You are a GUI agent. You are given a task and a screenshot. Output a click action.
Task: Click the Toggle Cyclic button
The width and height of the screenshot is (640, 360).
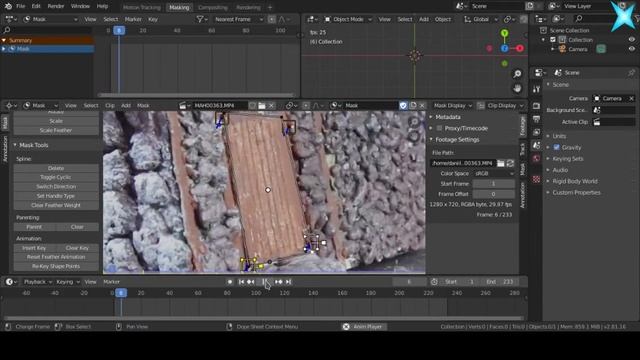[56, 178]
